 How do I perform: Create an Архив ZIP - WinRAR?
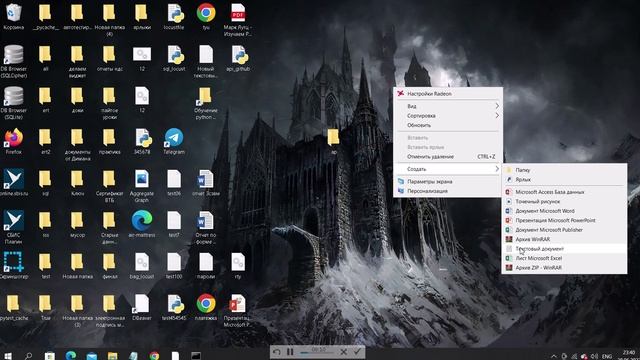pyautogui.click(x=564, y=268)
